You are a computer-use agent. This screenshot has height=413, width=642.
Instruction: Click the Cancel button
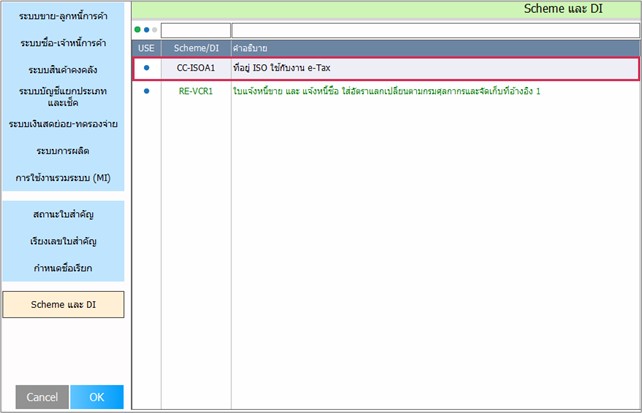[x=42, y=397]
